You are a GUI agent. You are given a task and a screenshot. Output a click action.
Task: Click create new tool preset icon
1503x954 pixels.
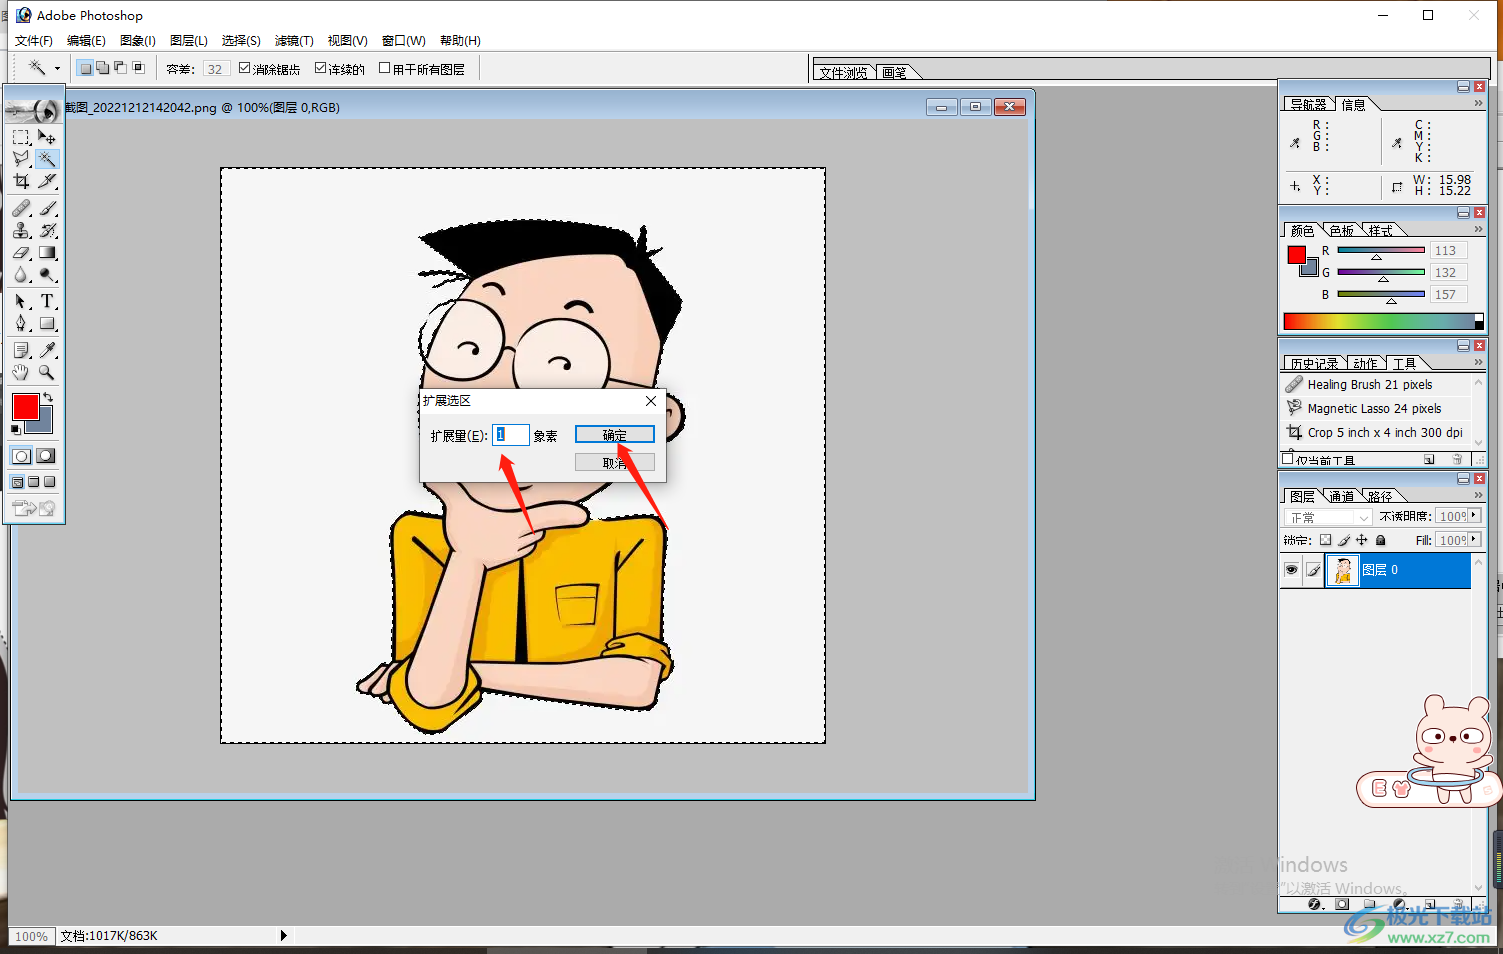click(1429, 459)
